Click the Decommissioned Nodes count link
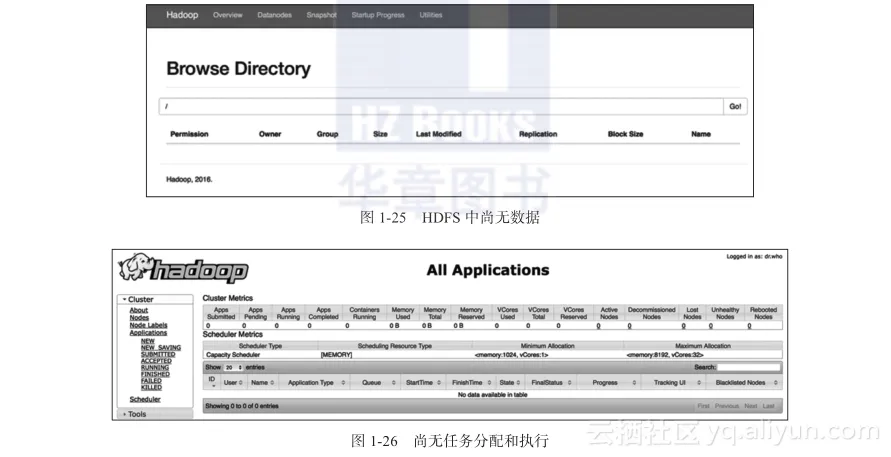 tap(630, 326)
